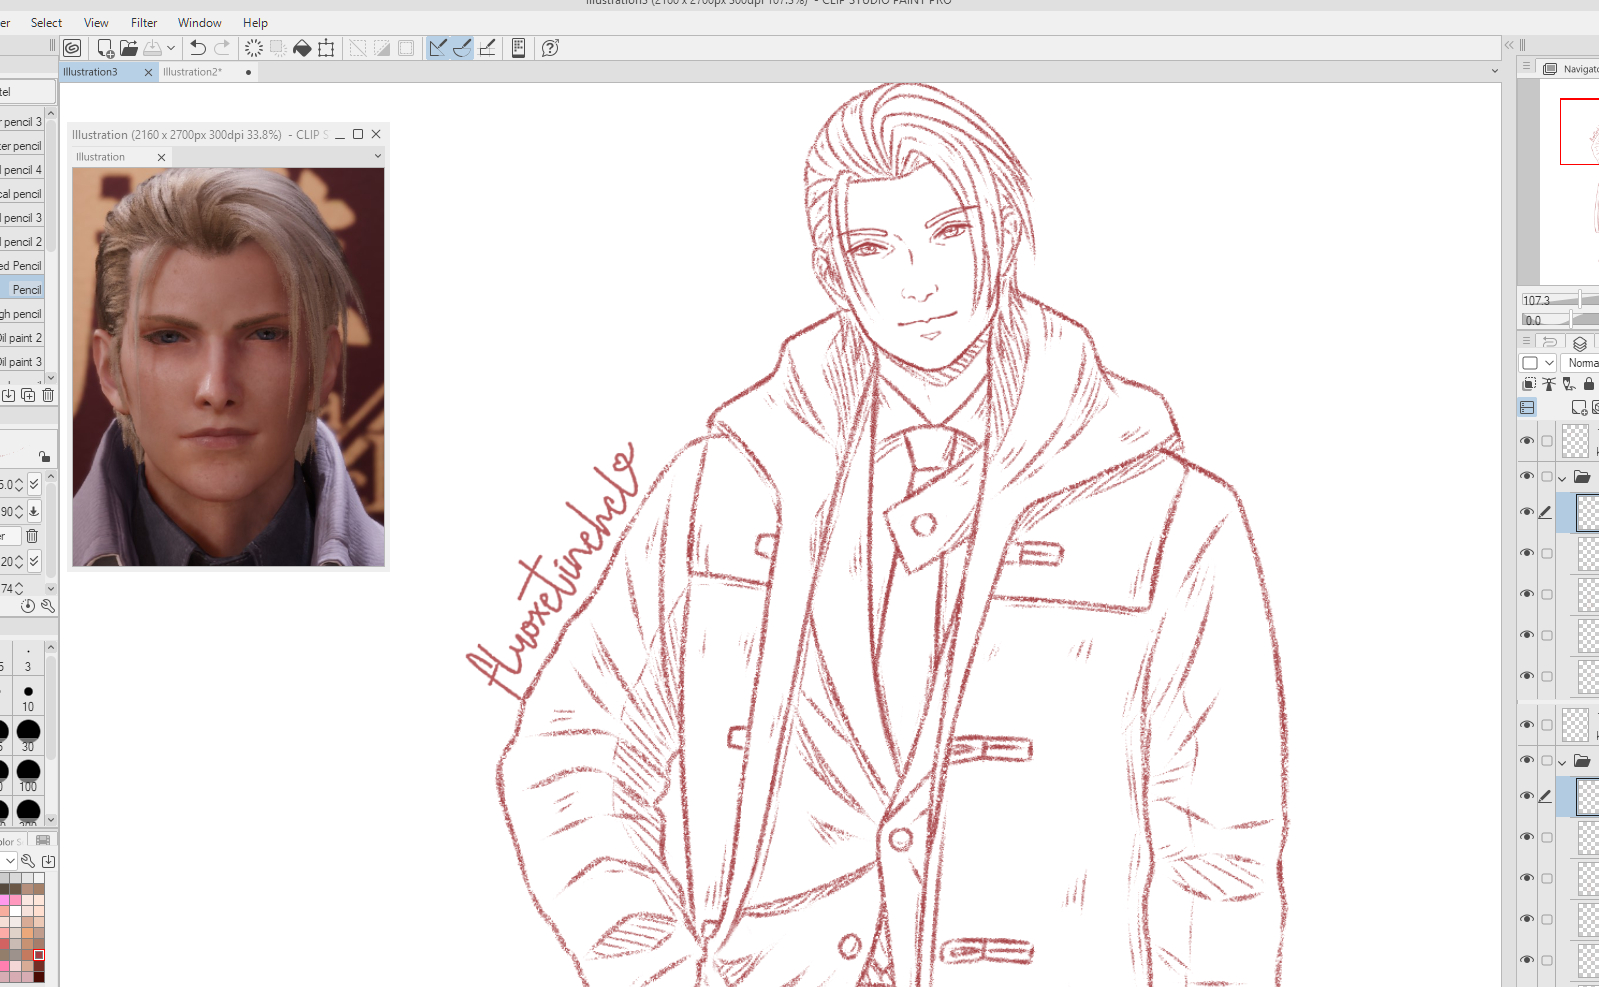Click the Fill bucket toolbar icon

(x=302, y=48)
